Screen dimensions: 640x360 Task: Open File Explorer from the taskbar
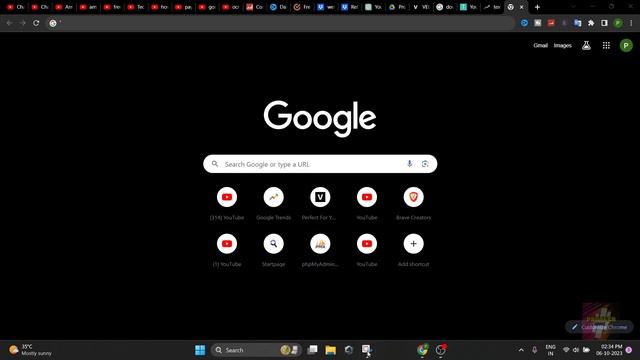point(331,350)
